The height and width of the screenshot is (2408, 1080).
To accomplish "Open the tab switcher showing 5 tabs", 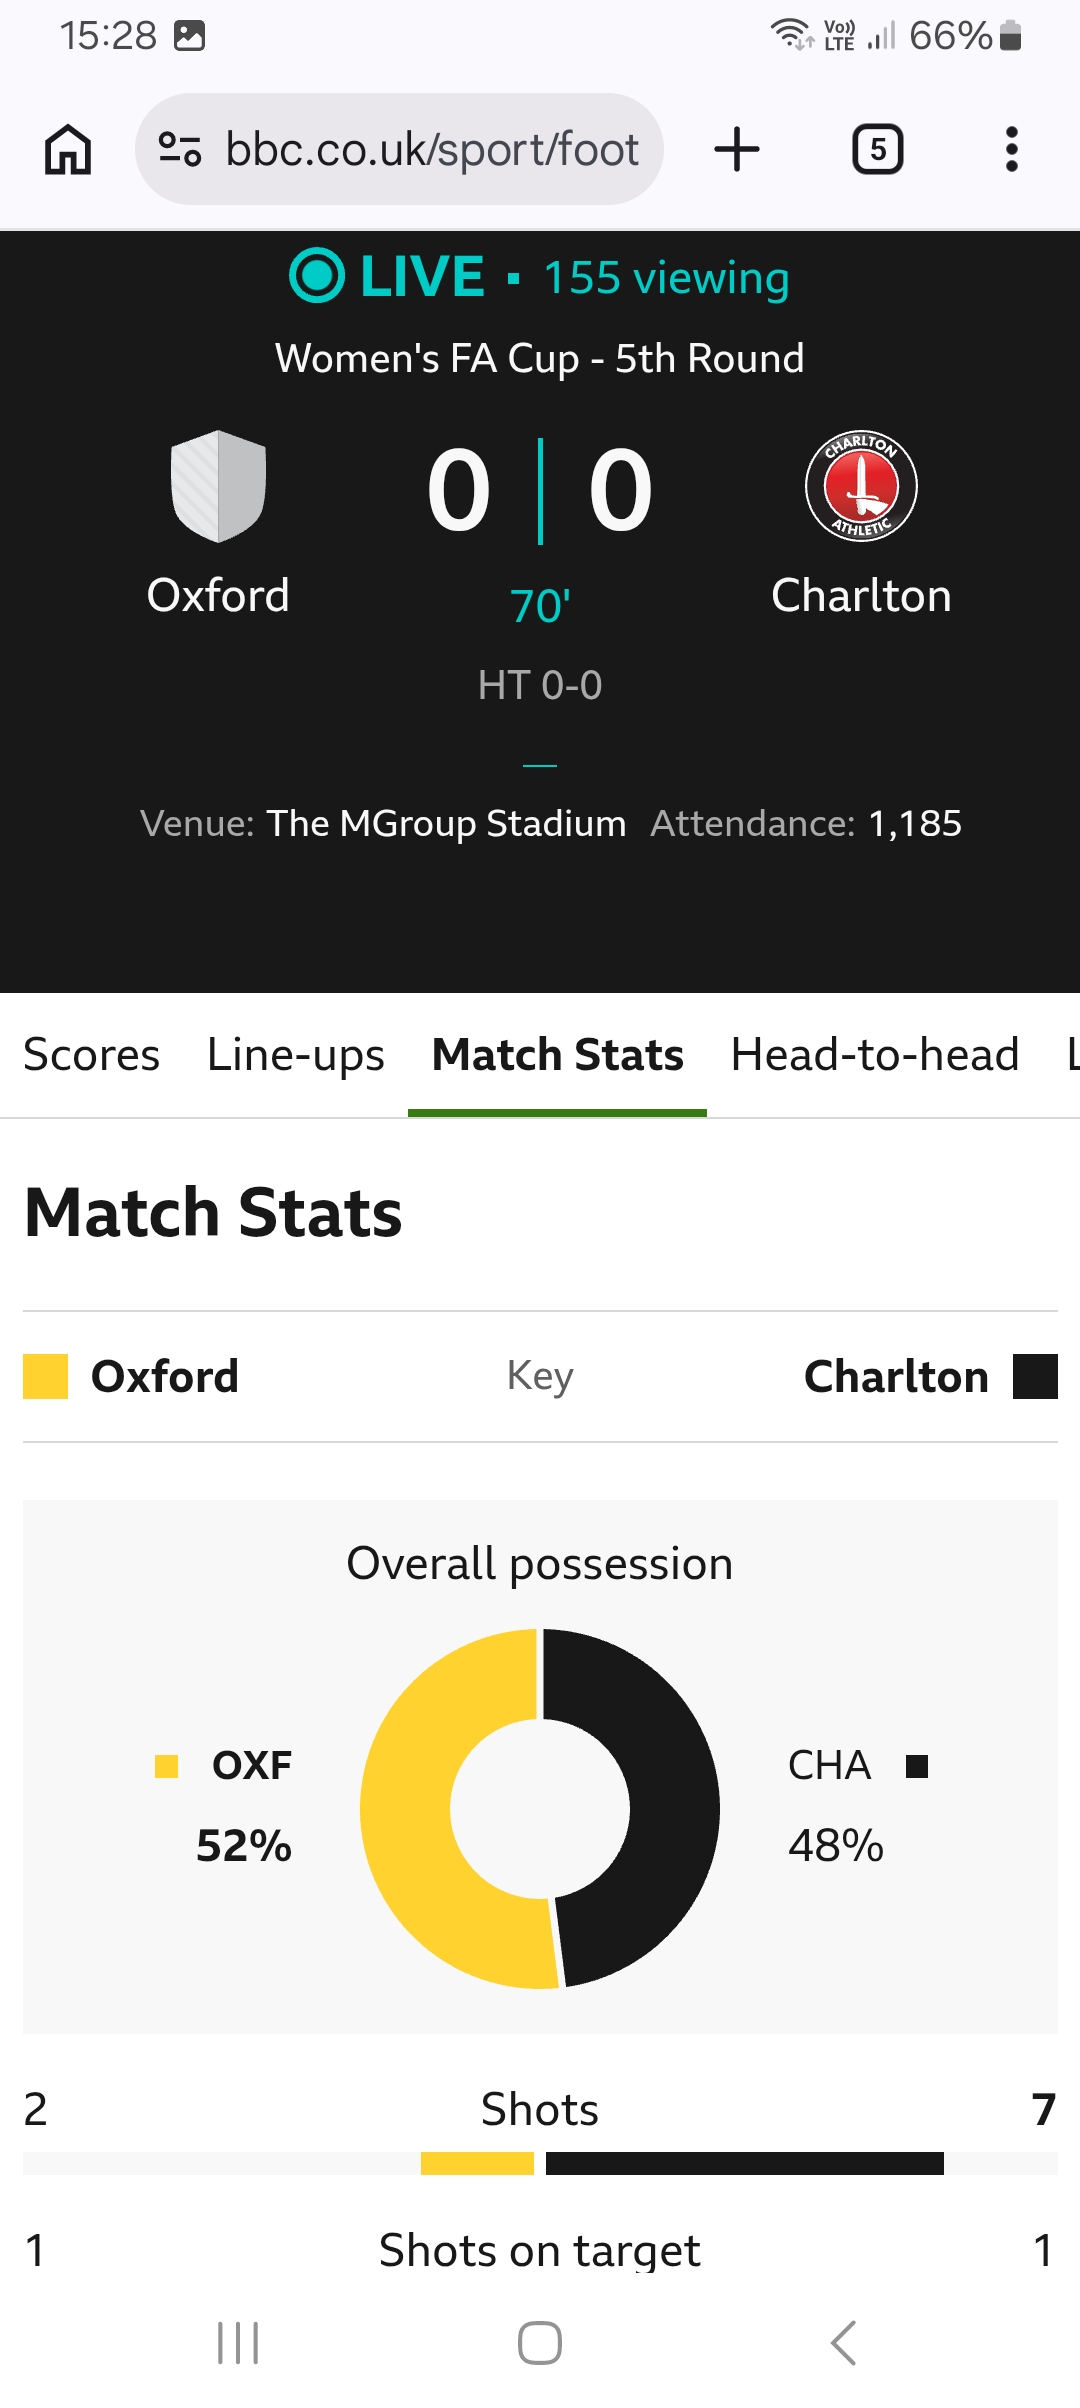I will (x=877, y=150).
